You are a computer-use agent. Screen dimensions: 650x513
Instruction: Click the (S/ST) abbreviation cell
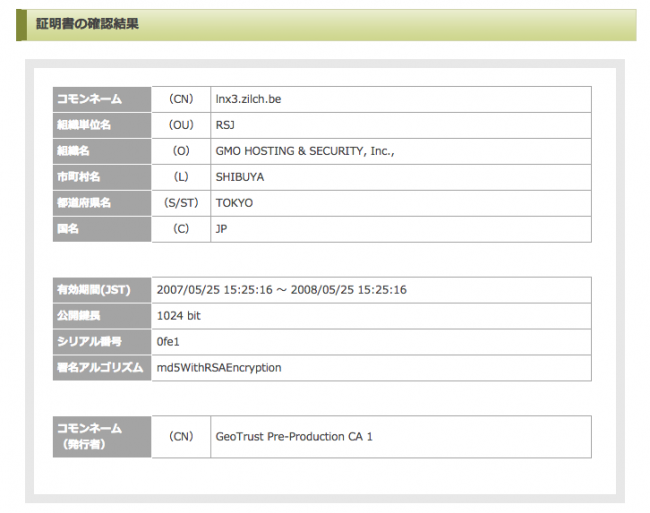click(x=181, y=203)
